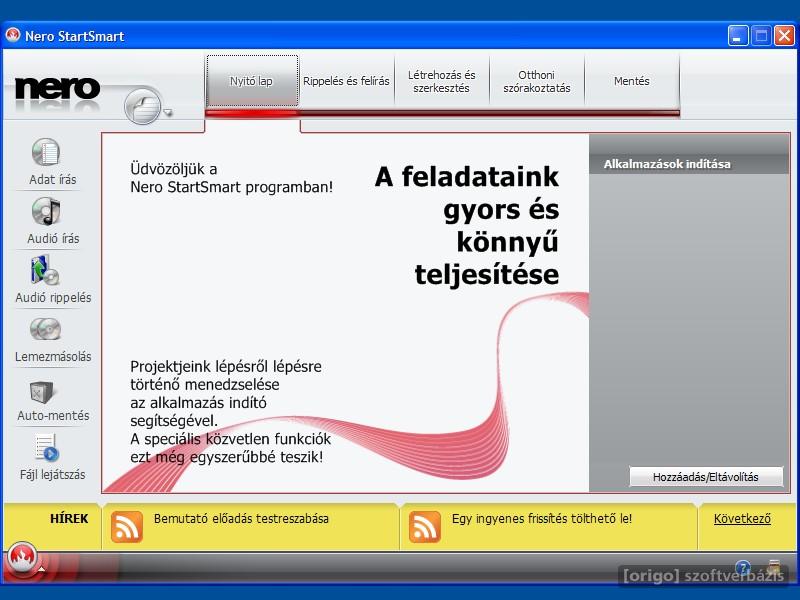
Task: Open the Egy ingyenes frissítés tölthető le! news
Action: point(542,519)
